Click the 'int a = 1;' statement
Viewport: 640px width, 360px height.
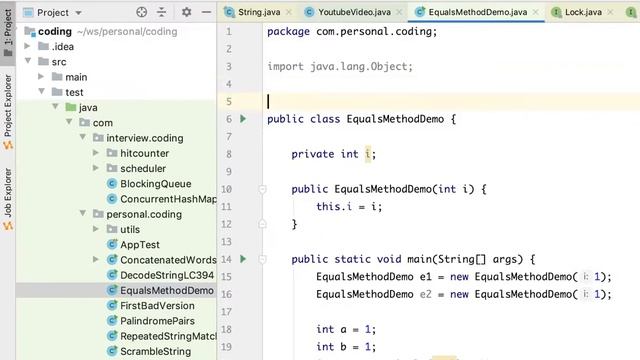(346, 329)
